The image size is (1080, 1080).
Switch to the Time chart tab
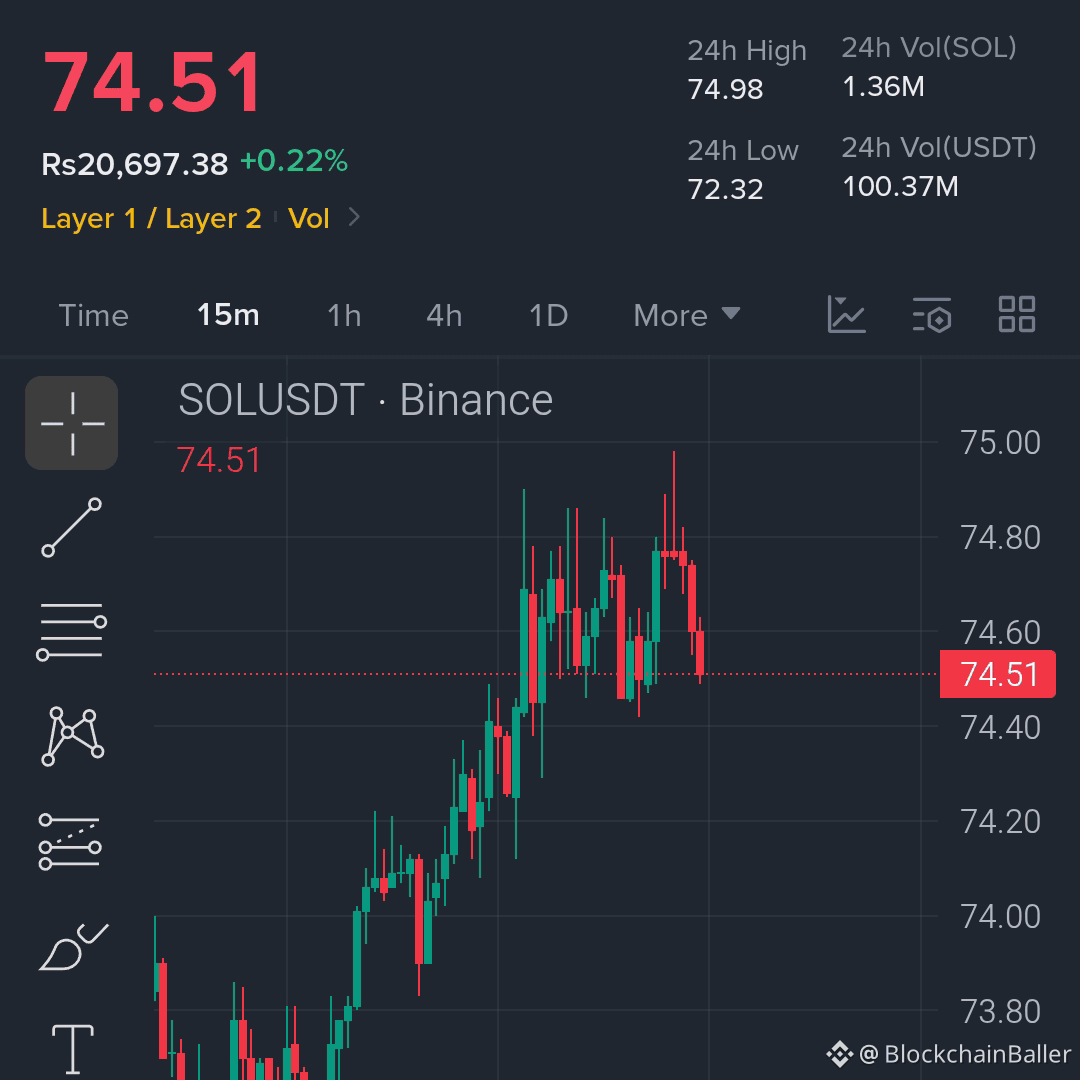point(94,315)
